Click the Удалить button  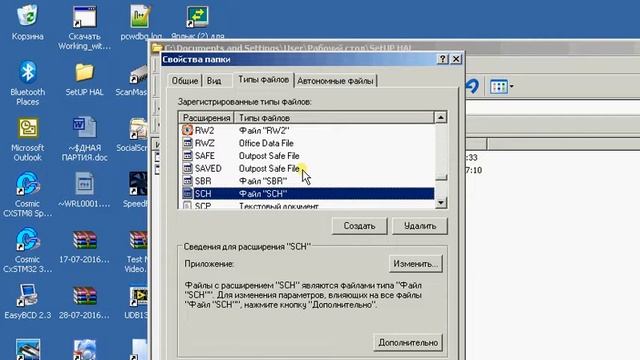(420, 226)
